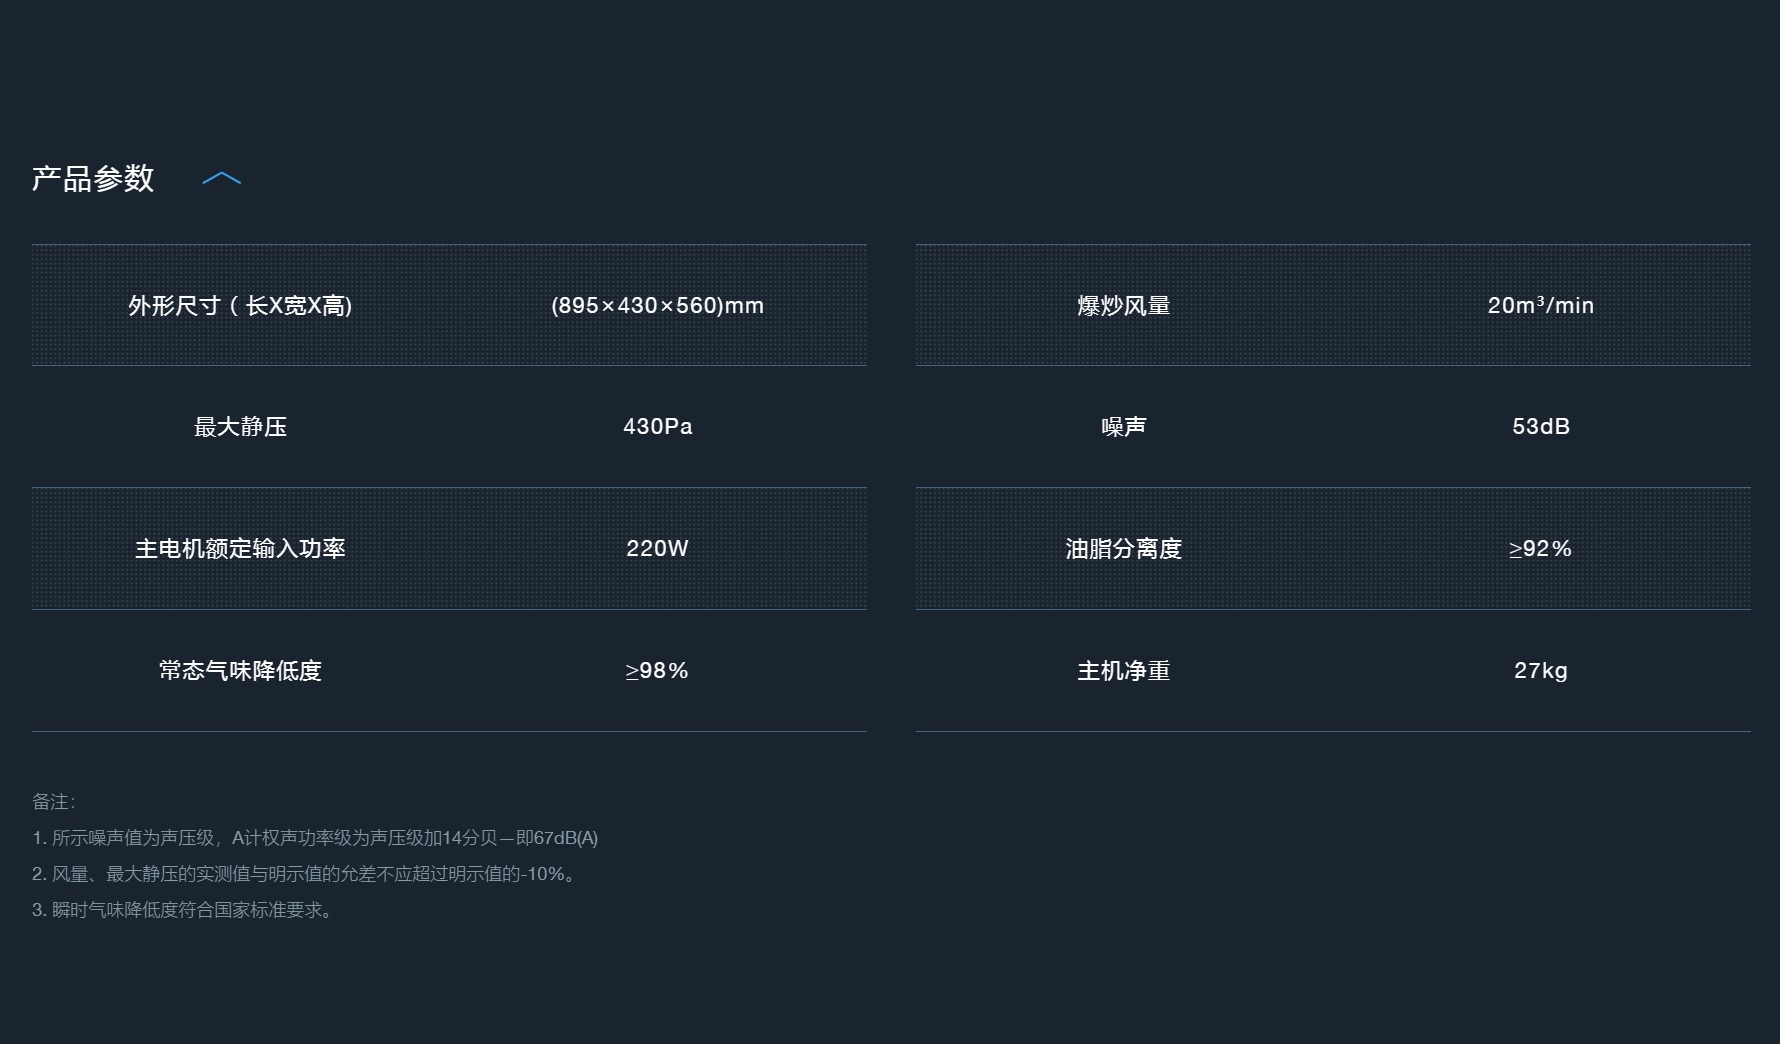Select the 430Pa value
1780x1044 pixels.
(x=657, y=427)
